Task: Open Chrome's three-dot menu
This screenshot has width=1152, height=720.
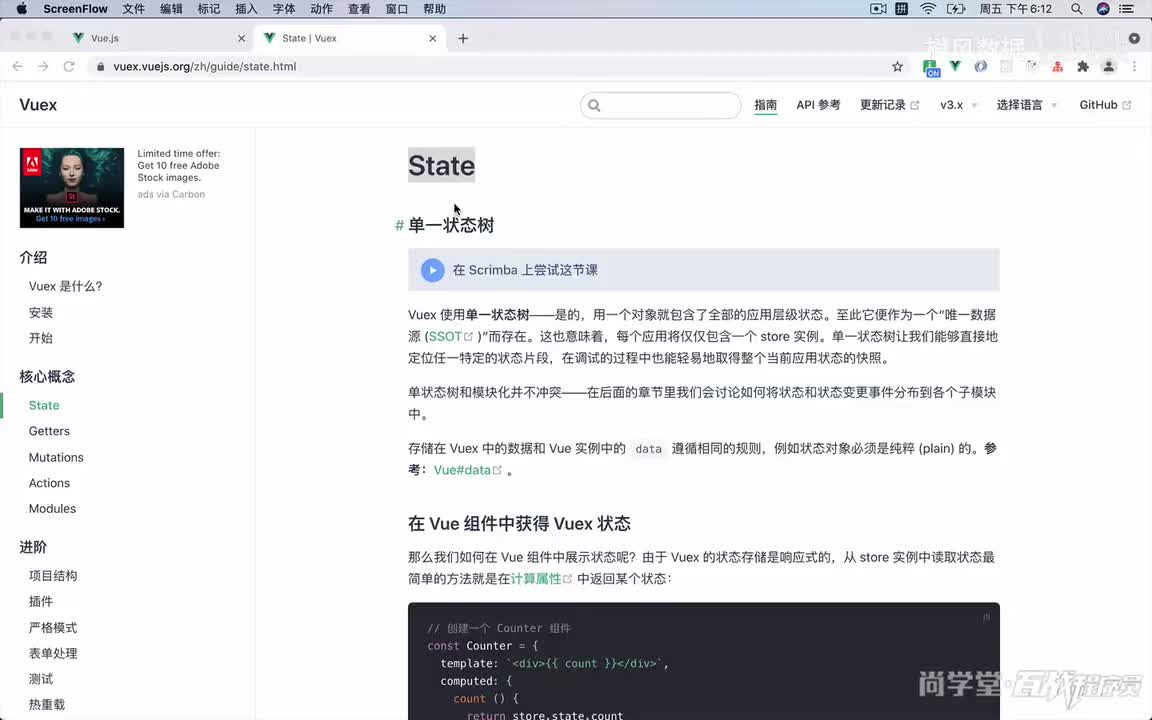Action: [x=1134, y=66]
